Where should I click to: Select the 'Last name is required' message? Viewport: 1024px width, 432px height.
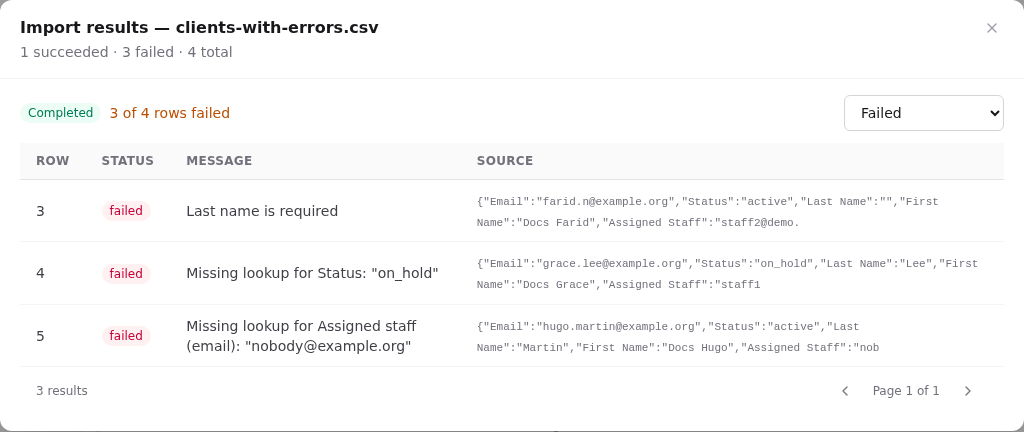tap(262, 211)
